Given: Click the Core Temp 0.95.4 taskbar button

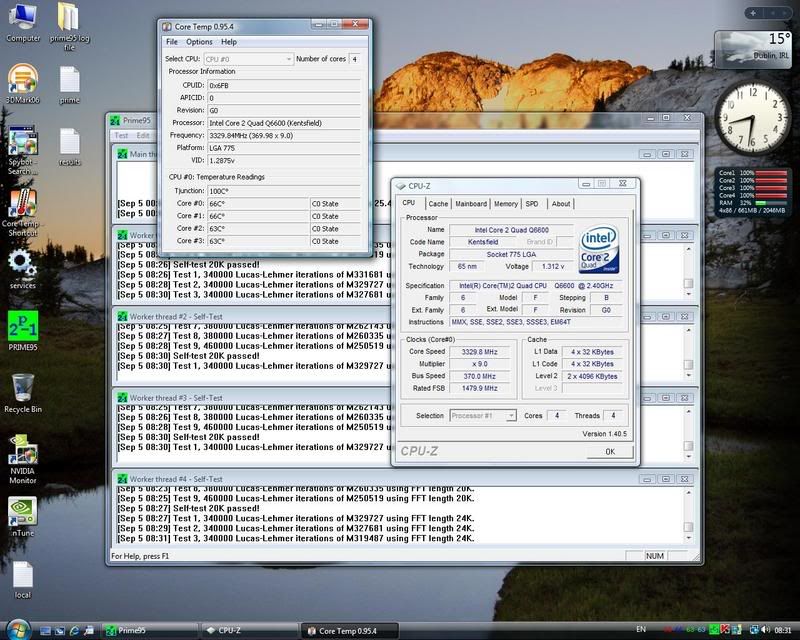Looking at the screenshot, I should tap(349, 631).
